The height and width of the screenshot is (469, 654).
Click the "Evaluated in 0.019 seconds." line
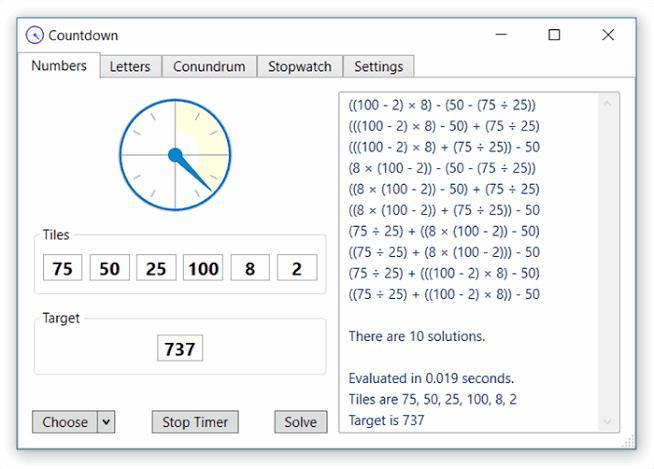click(431, 378)
